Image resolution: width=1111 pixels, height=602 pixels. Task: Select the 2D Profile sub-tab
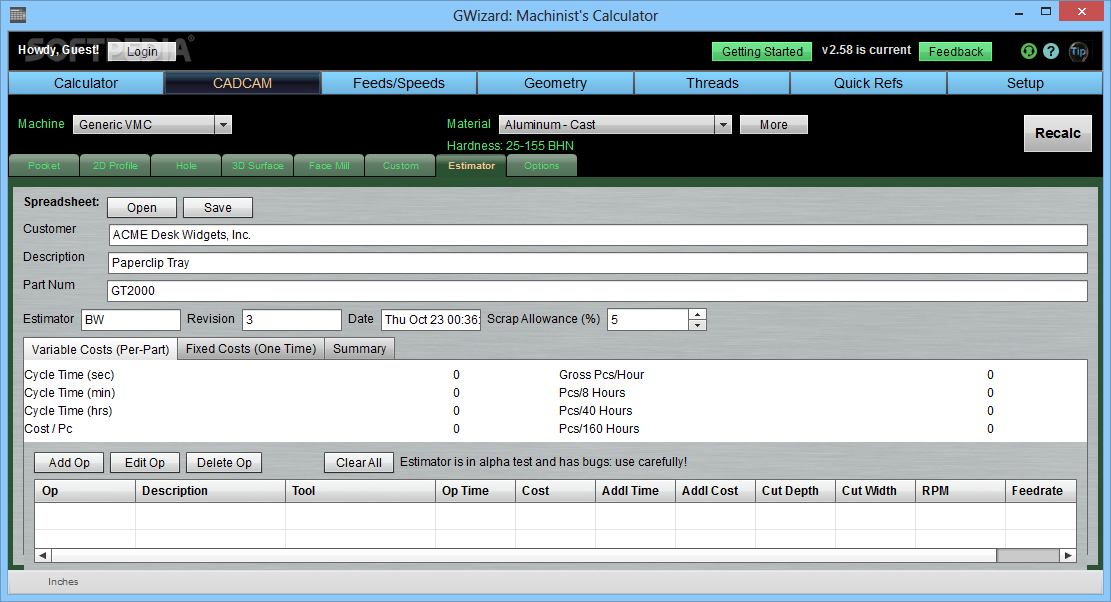(x=115, y=166)
